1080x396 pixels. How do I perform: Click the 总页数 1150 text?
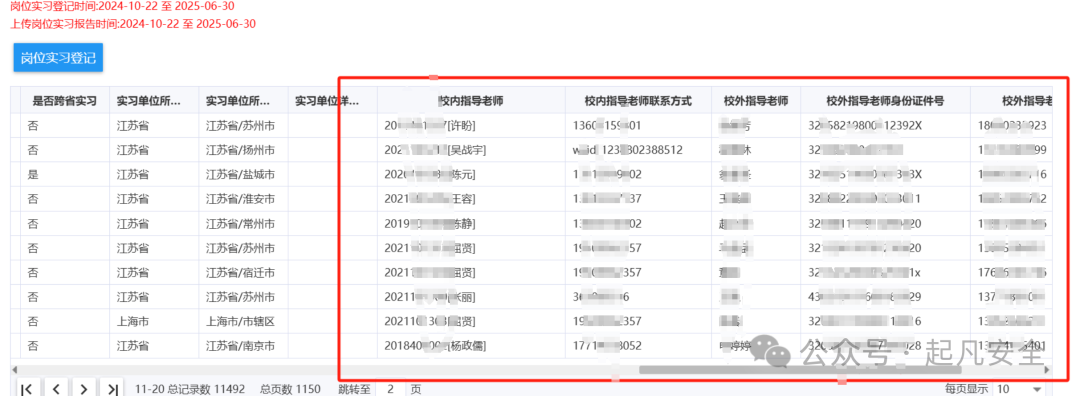coord(291,389)
